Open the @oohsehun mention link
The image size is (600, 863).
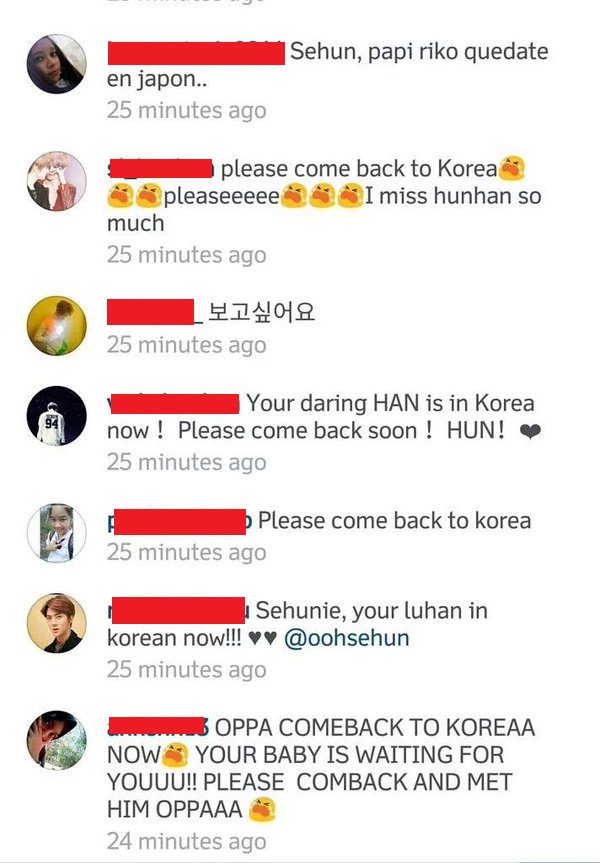(x=346, y=638)
